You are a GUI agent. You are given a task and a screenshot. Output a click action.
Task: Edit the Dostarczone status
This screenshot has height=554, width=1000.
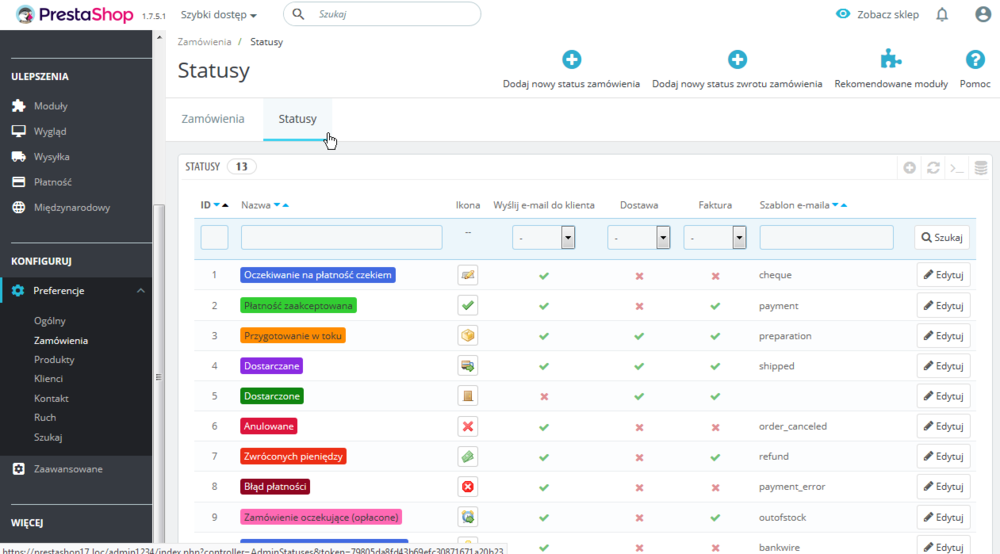tap(943, 396)
